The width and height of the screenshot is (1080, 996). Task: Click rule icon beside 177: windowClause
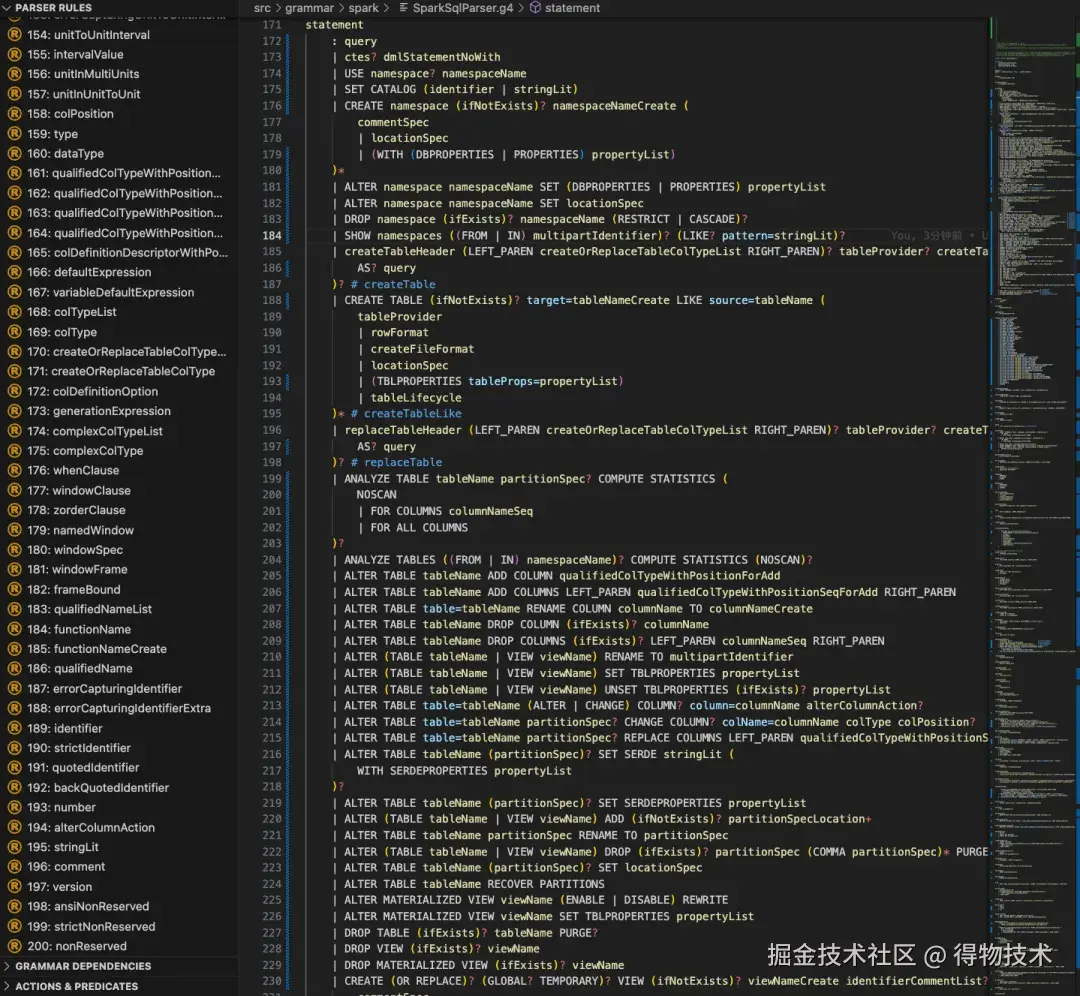[14, 490]
